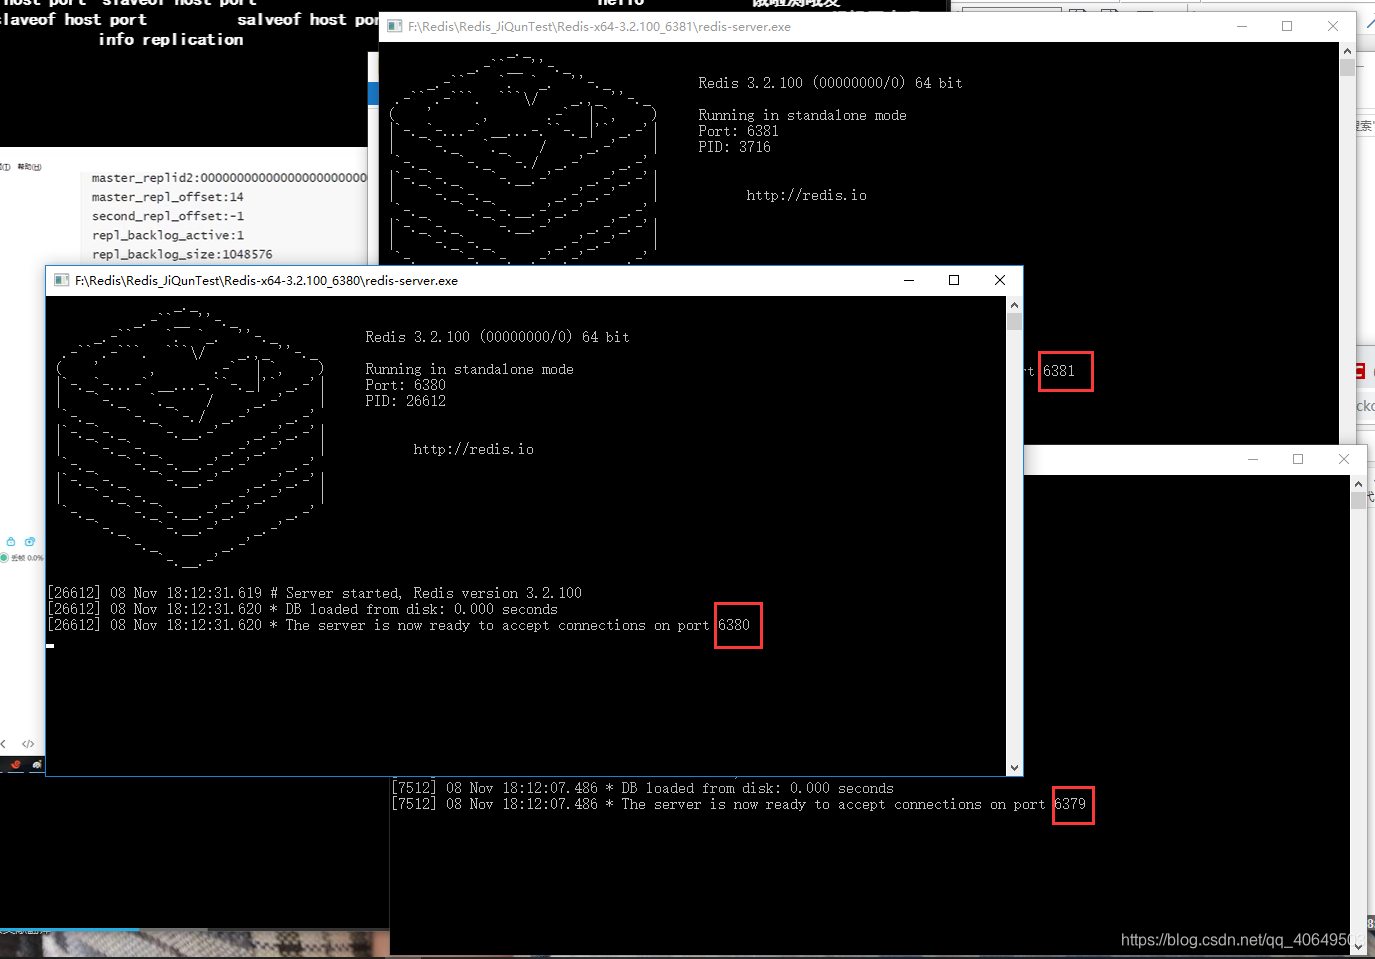Image resolution: width=1375 pixels, height=959 pixels.
Task: Minimize the Redis 6381 server window
Action: point(1242,26)
